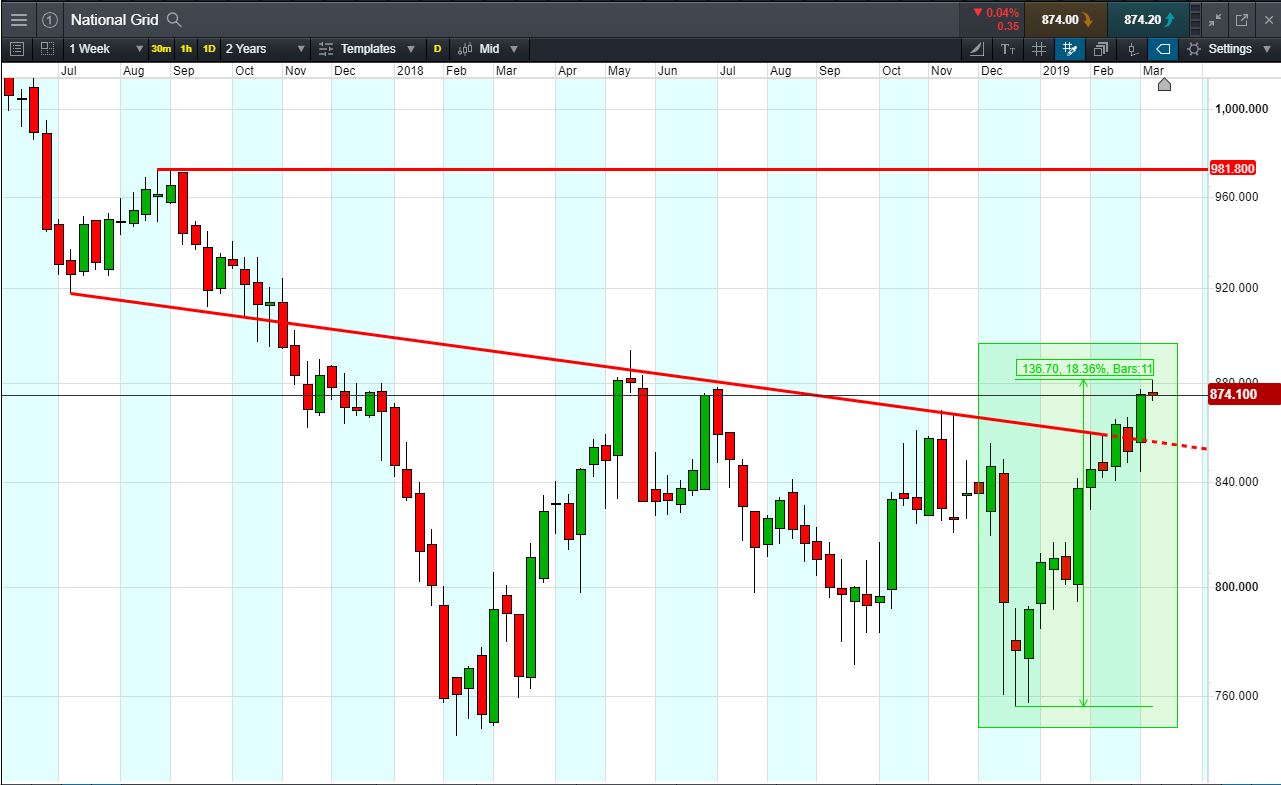Pop out chart into new window
Viewport: 1281px width, 785px height.
click(1242, 19)
